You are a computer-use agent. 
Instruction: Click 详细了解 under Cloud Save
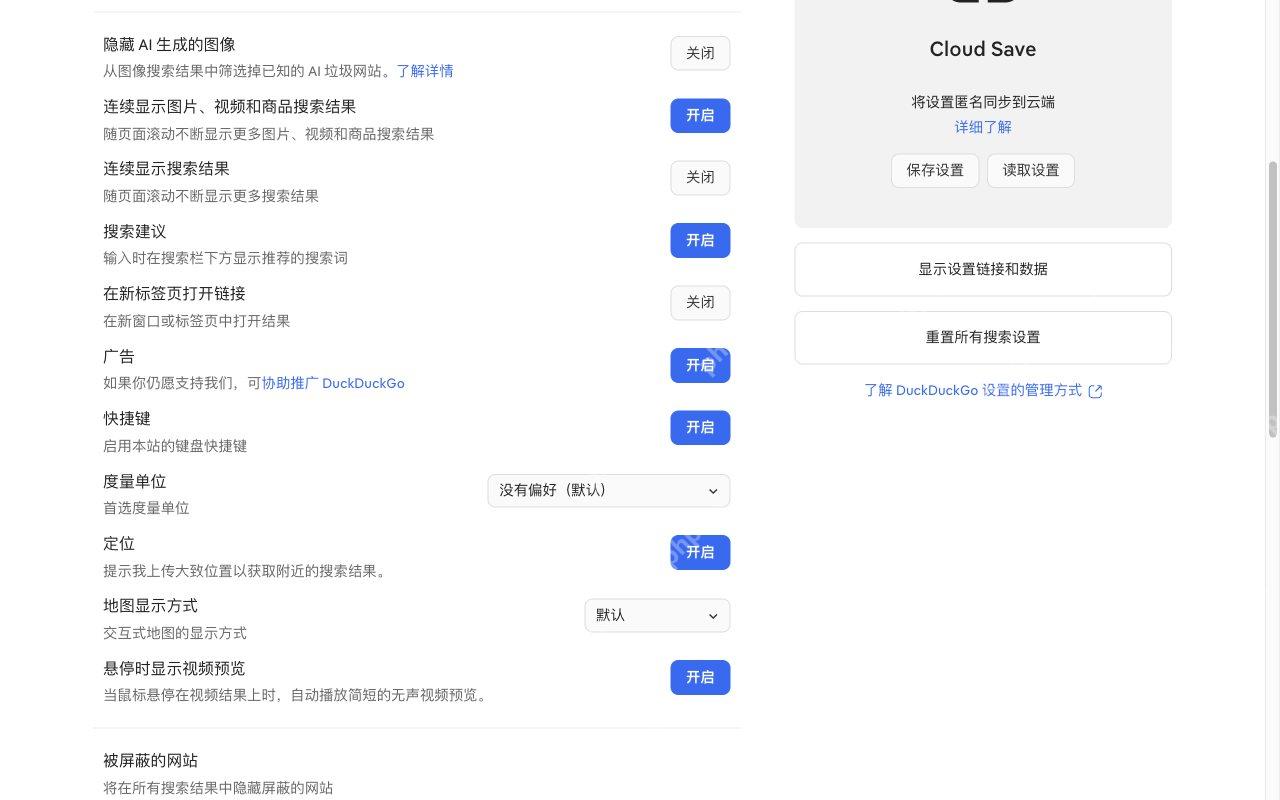click(983, 127)
